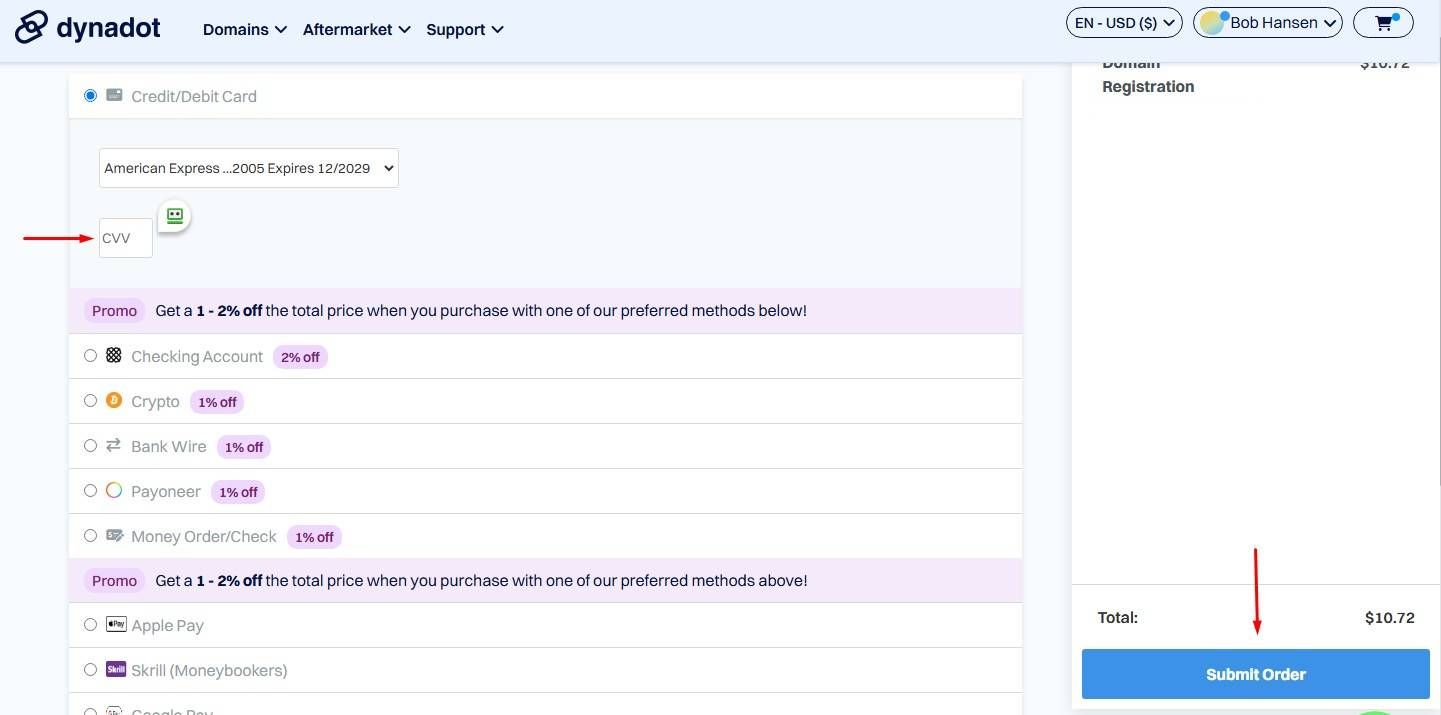Screen dimensions: 1441x715
Task: Click the 1% off badge for Money Order/Check
Action: click(314, 537)
